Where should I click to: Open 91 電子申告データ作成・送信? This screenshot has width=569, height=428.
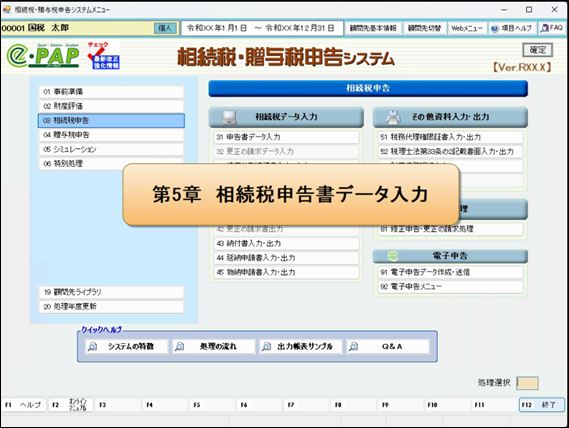(450, 272)
